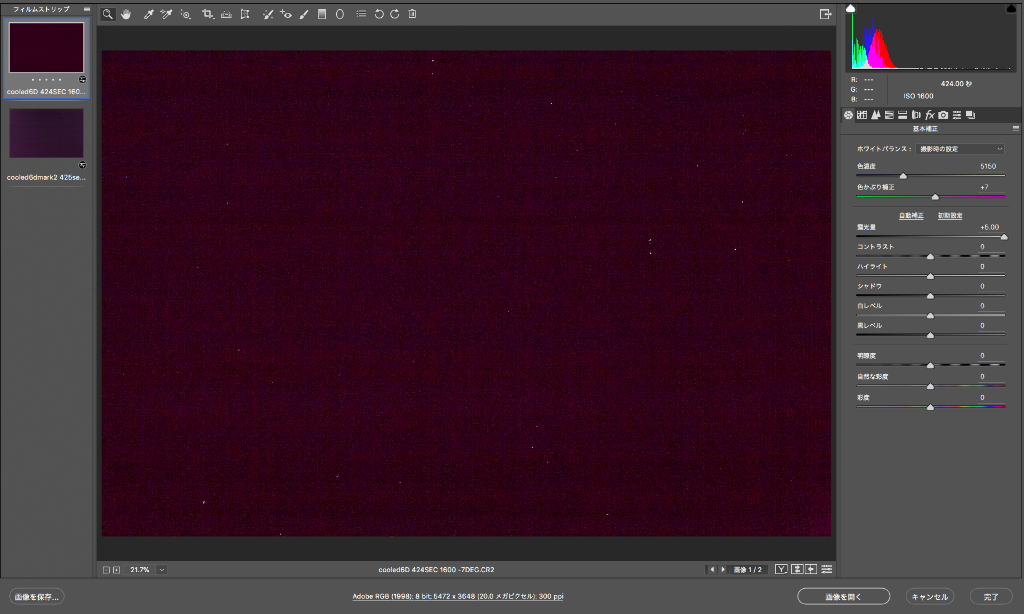Screen dimensions: 1024x614
Task: Switch to the HSL adjustments panel tab
Action: coord(889,115)
